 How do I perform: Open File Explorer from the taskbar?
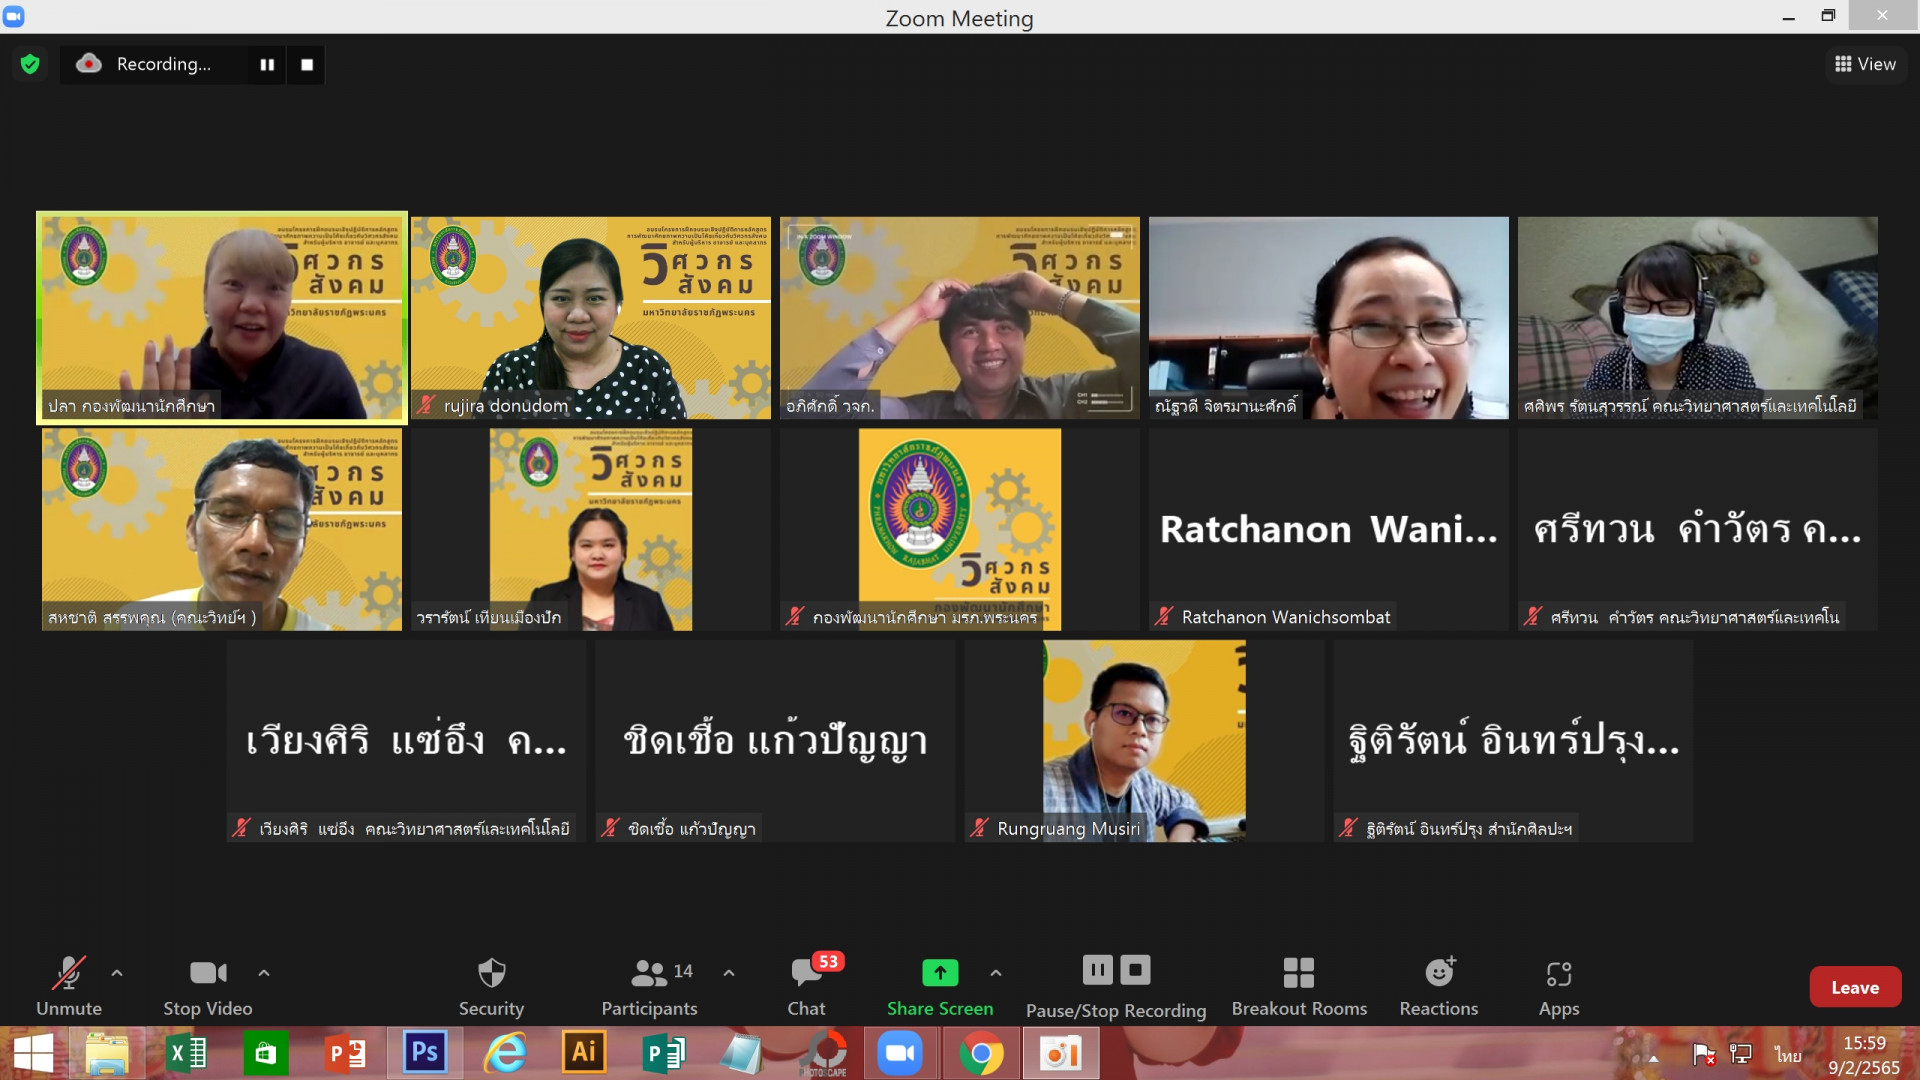(107, 1054)
